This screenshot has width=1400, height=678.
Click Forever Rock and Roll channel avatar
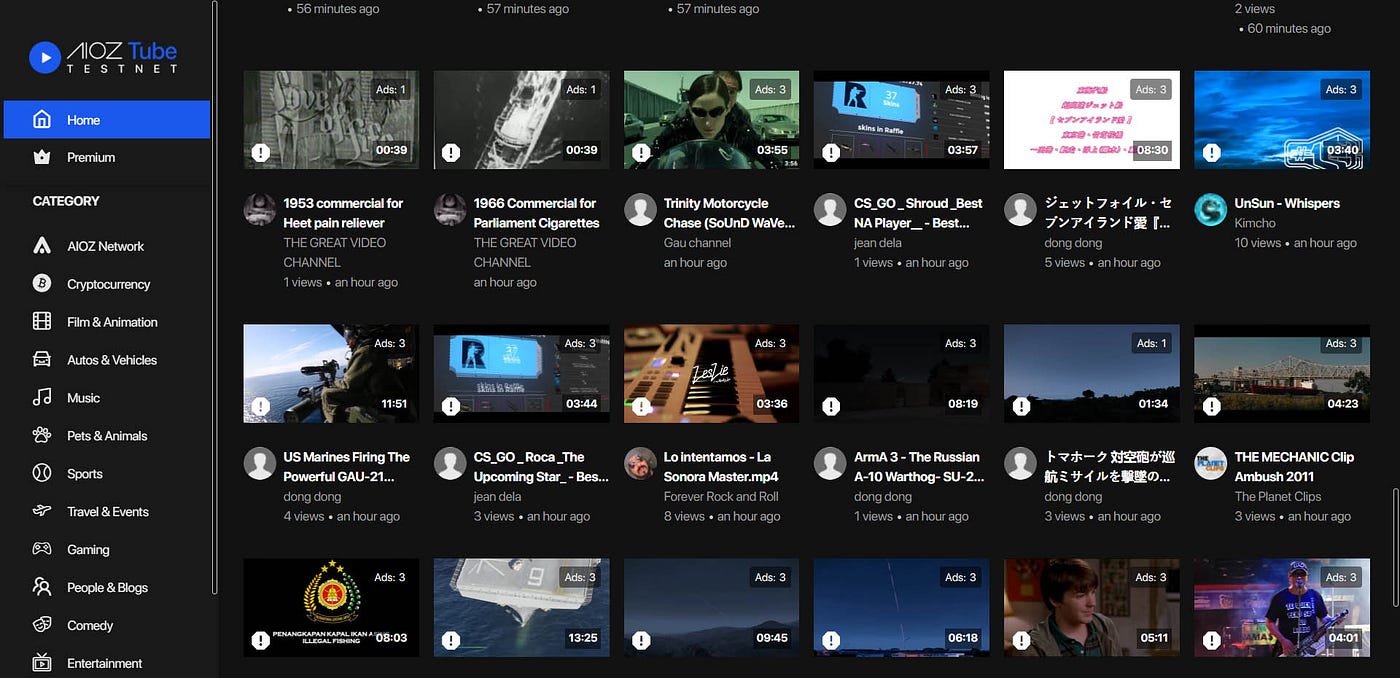tap(640, 464)
